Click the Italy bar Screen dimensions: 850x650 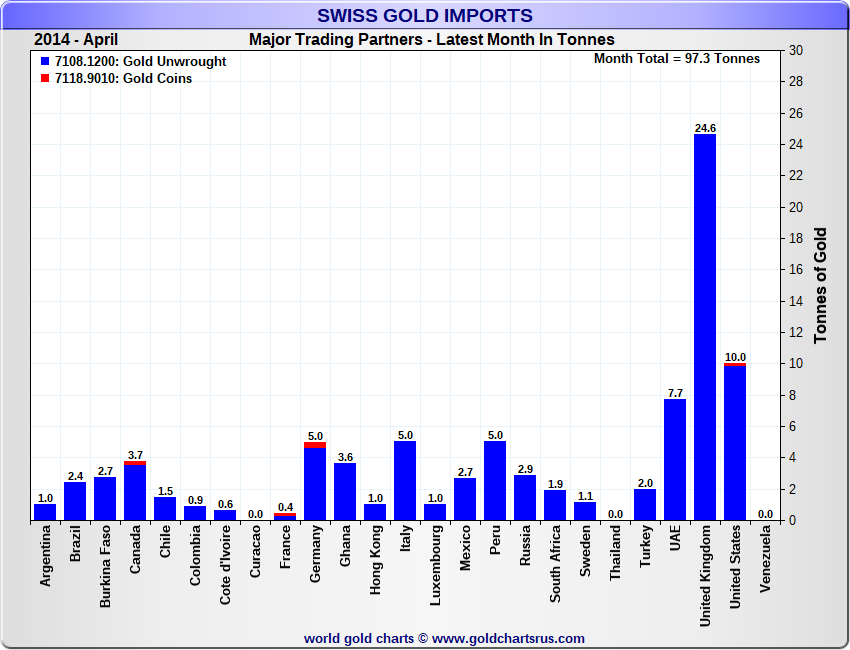pos(405,481)
